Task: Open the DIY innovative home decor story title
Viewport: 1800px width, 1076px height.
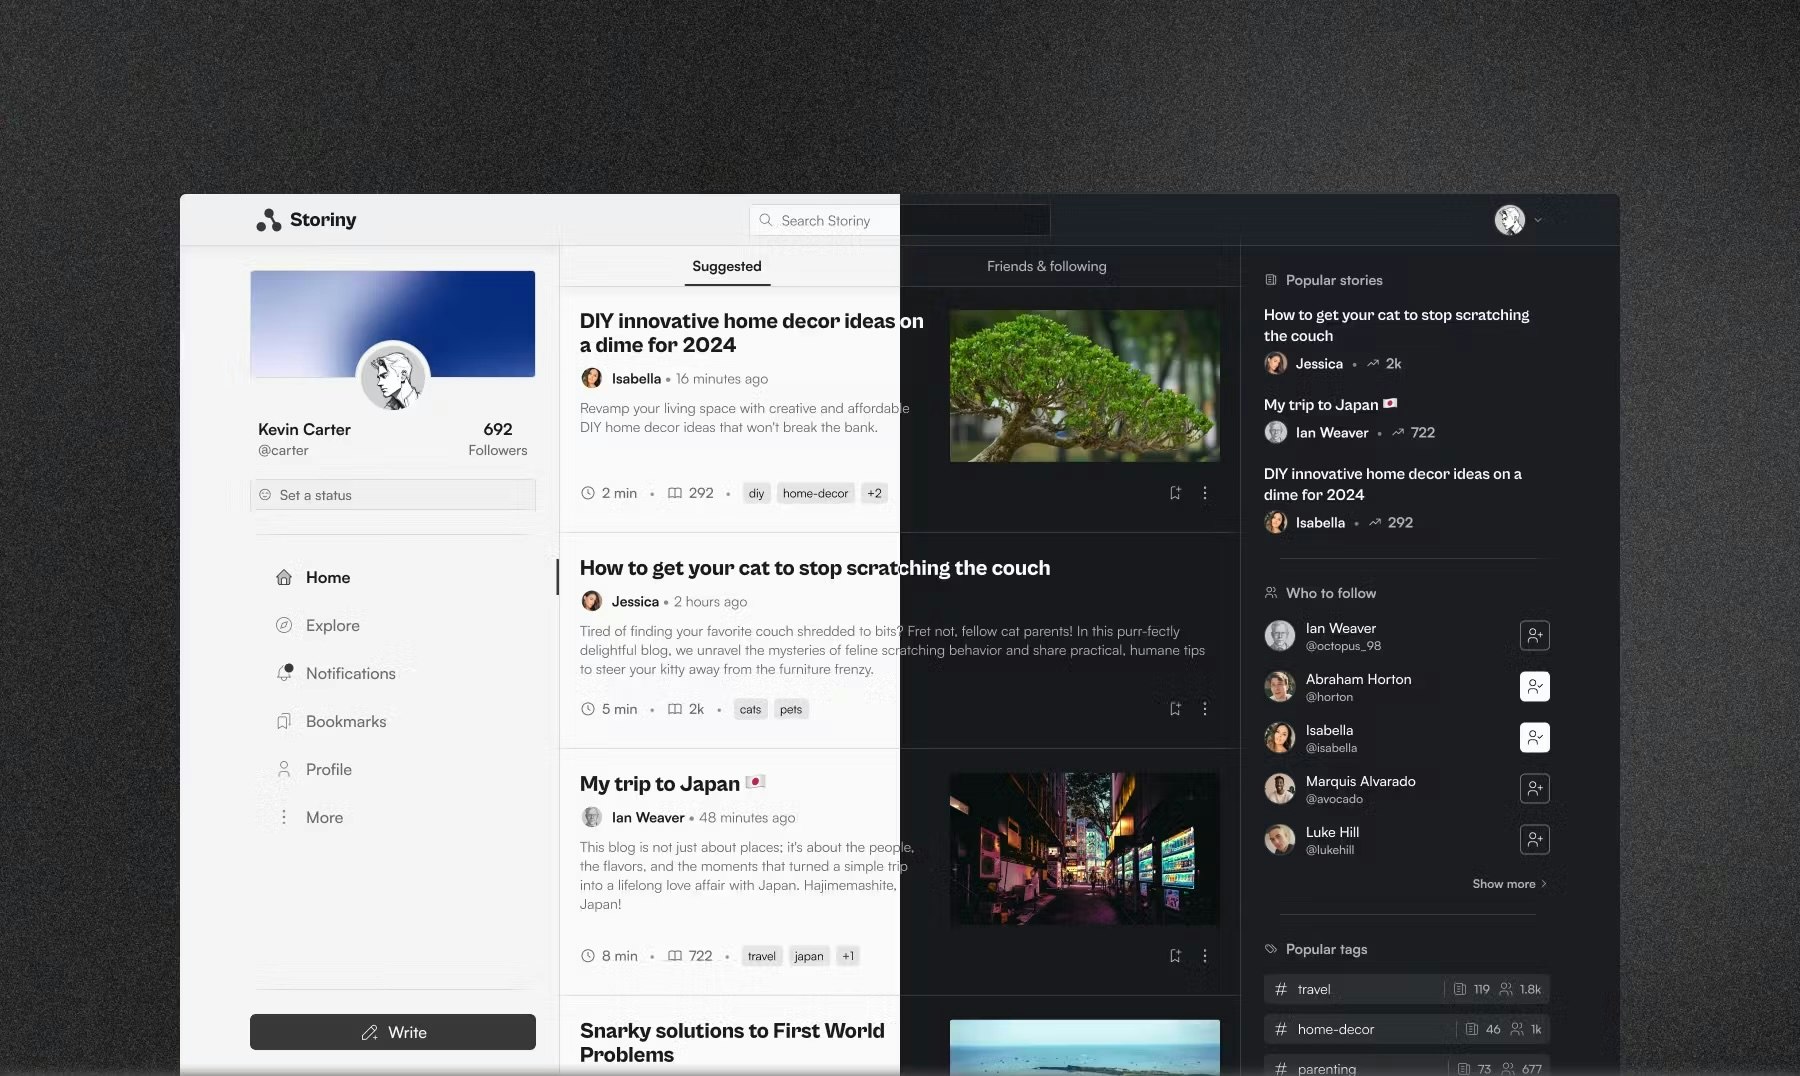Action: (x=752, y=333)
